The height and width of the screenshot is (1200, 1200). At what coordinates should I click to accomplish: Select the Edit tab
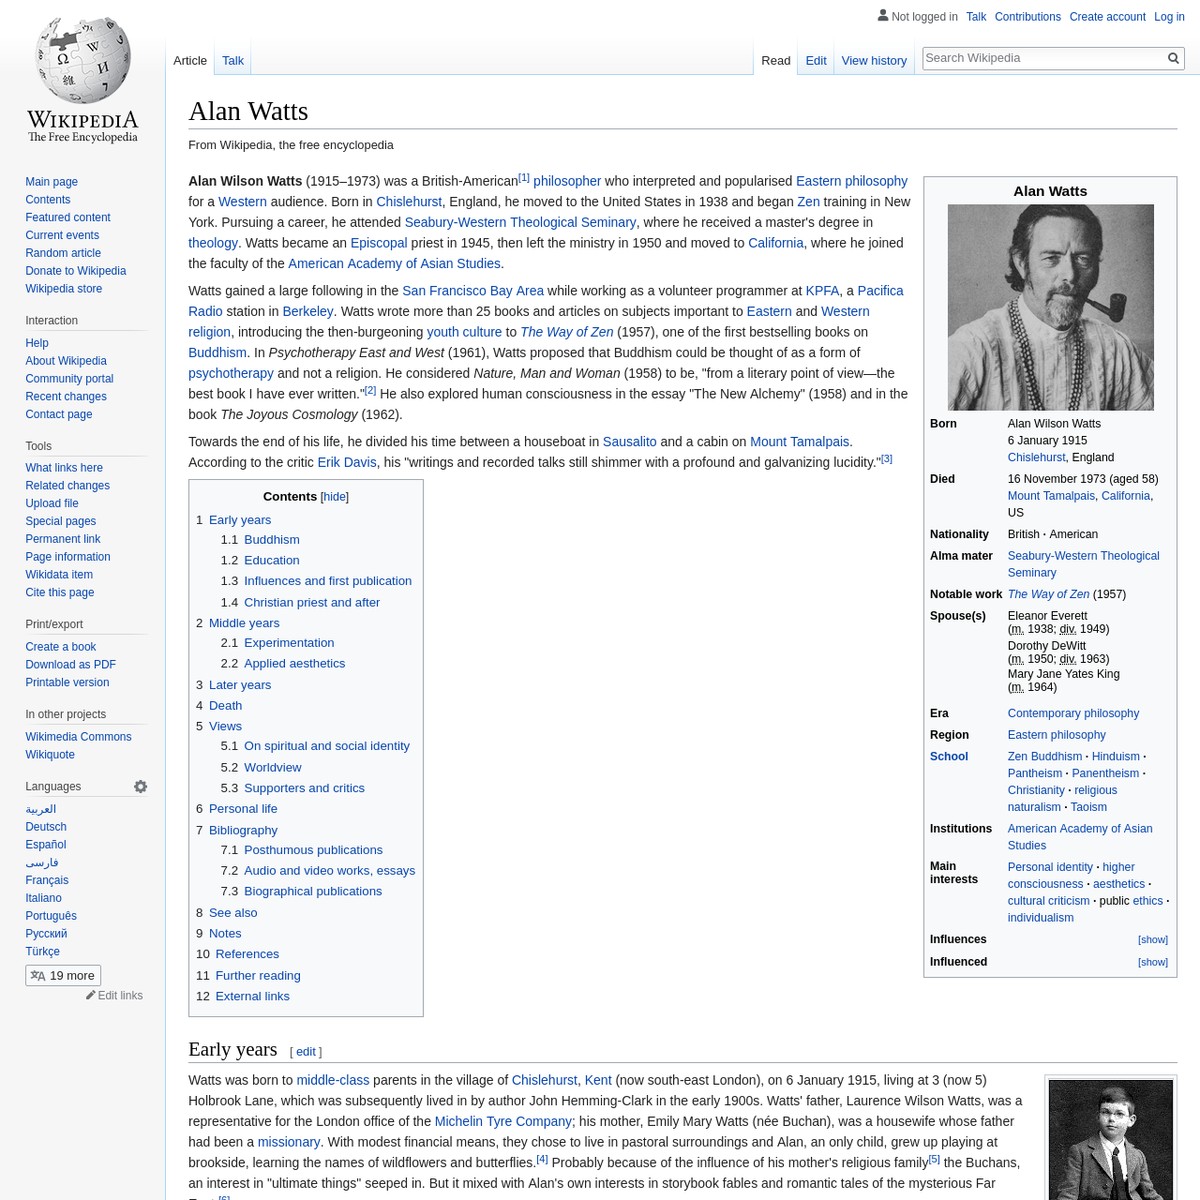point(815,60)
